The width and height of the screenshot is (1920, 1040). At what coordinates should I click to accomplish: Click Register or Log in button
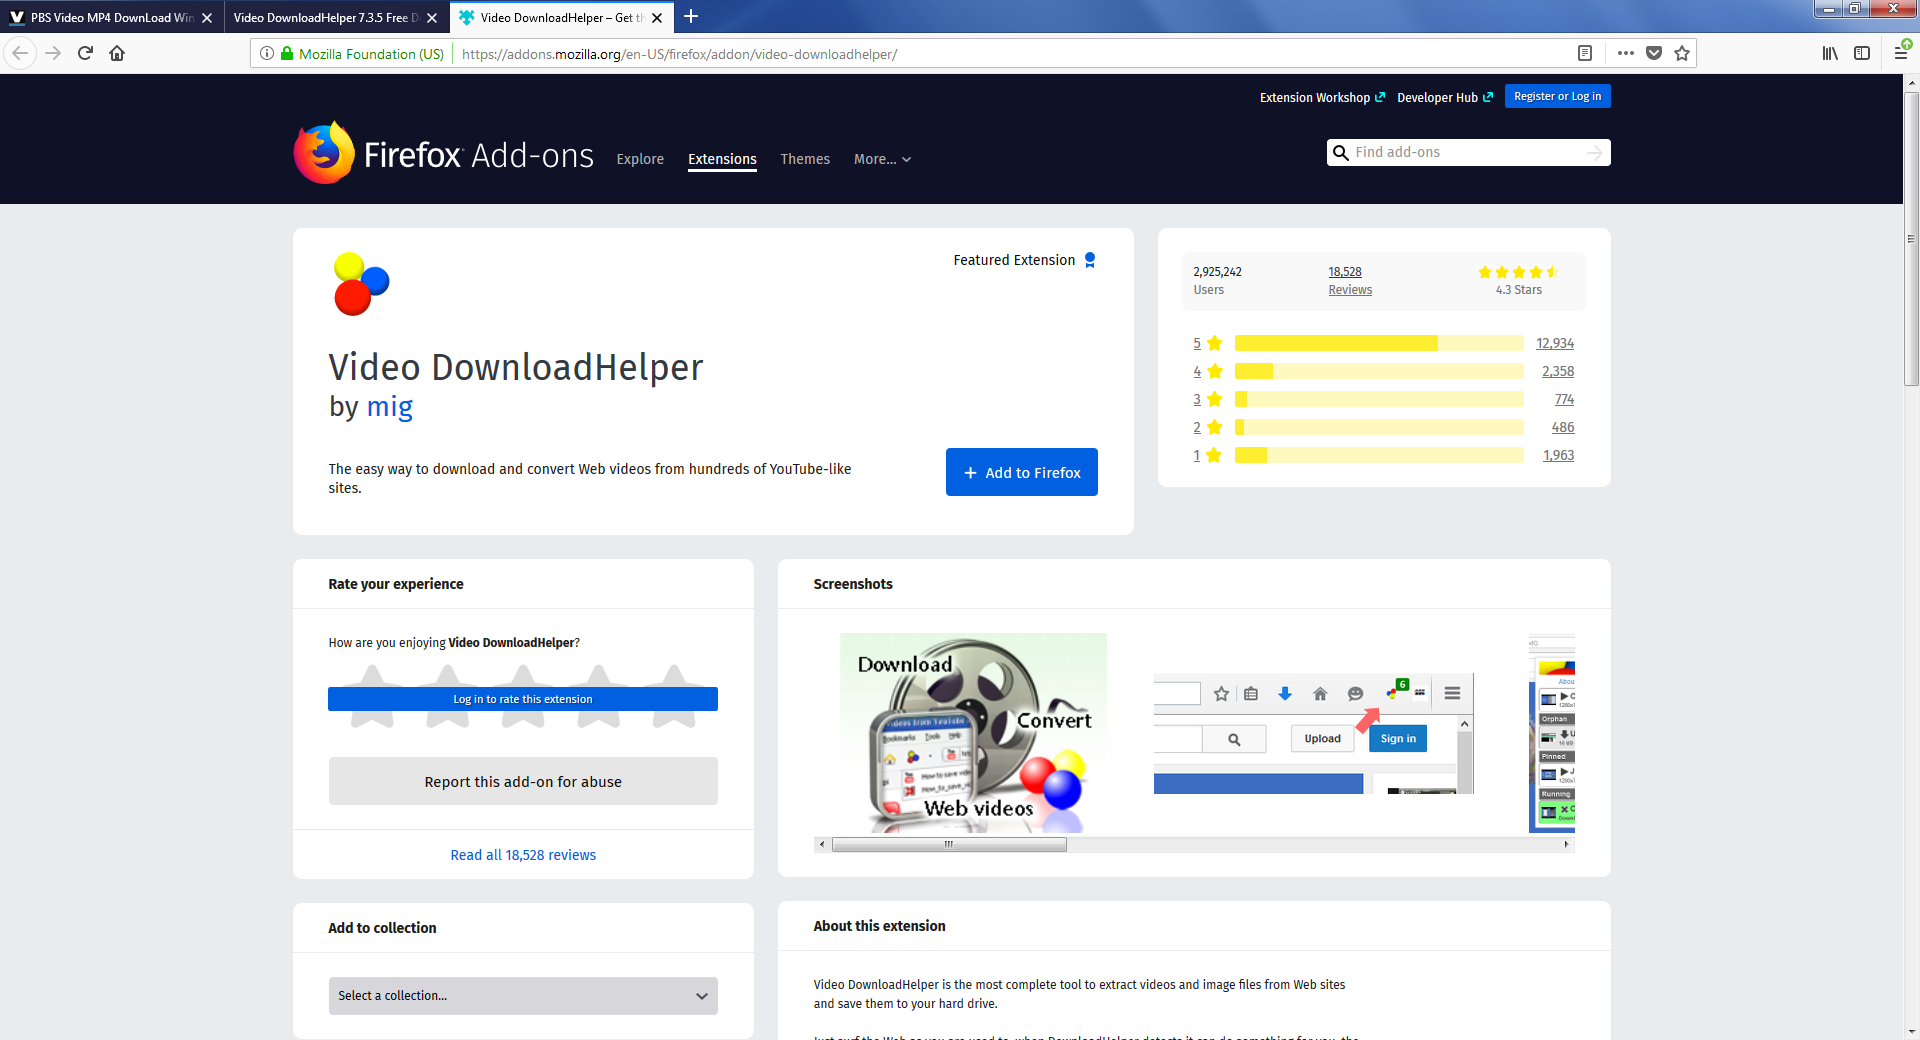click(1557, 96)
